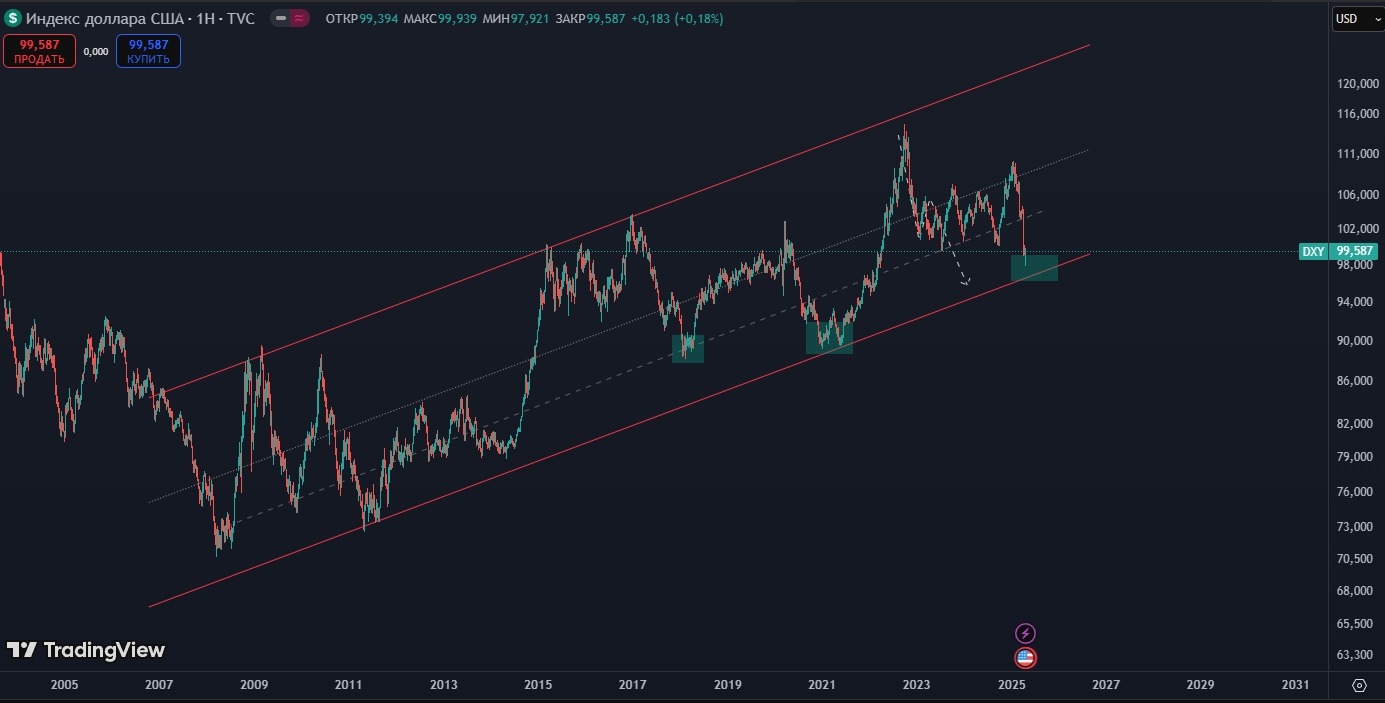Select the lower red channel trendline

coord(600,437)
